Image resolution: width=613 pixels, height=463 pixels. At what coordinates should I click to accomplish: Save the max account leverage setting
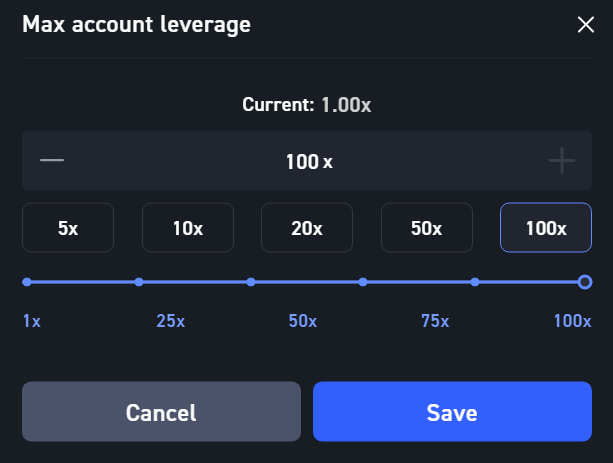(x=452, y=412)
